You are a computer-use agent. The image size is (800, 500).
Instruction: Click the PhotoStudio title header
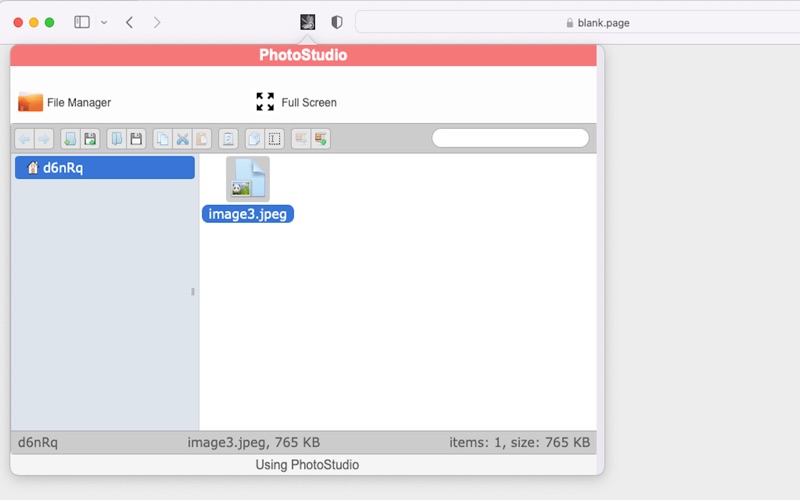(x=303, y=55)
